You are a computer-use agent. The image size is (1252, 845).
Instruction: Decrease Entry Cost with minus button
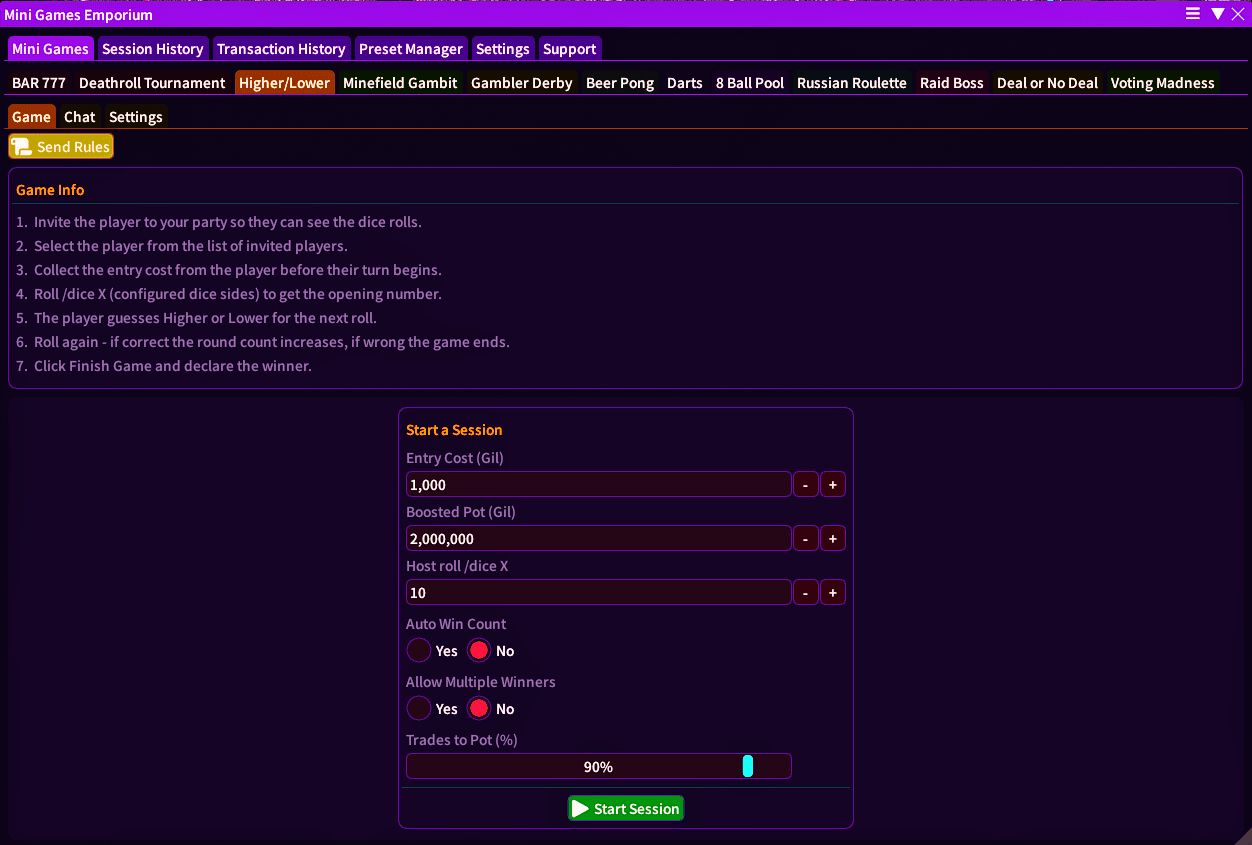pos(806,485)
